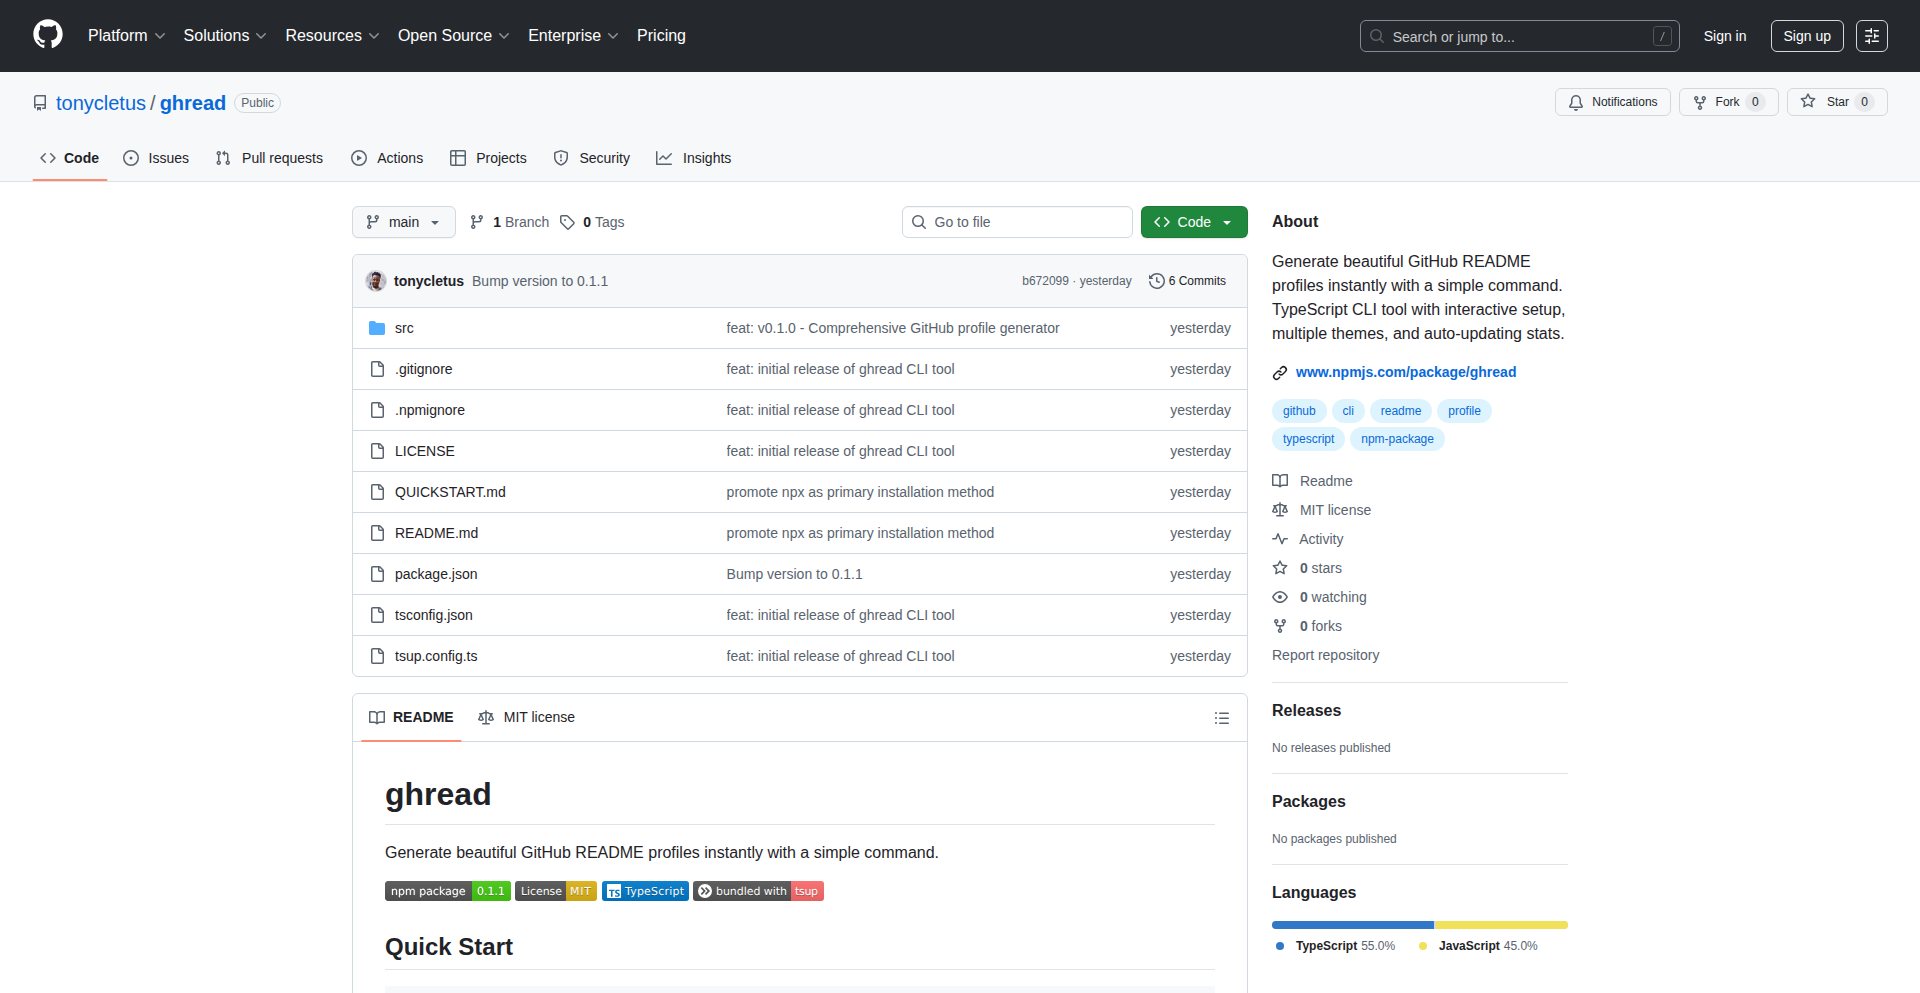Click the tag icon next to 0 Tags

pyautogui.click(x=567, y=222)
